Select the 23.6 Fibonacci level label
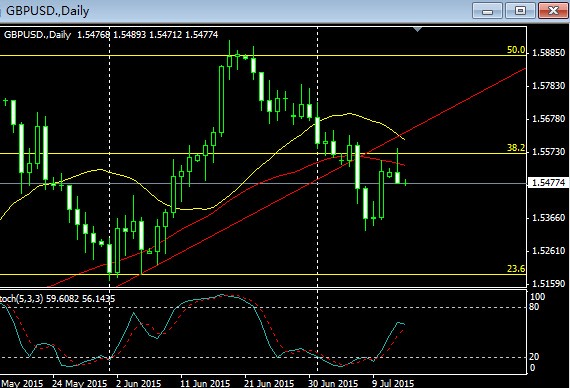Viewport: 570px width, 388px height. [x=516, y=269]
